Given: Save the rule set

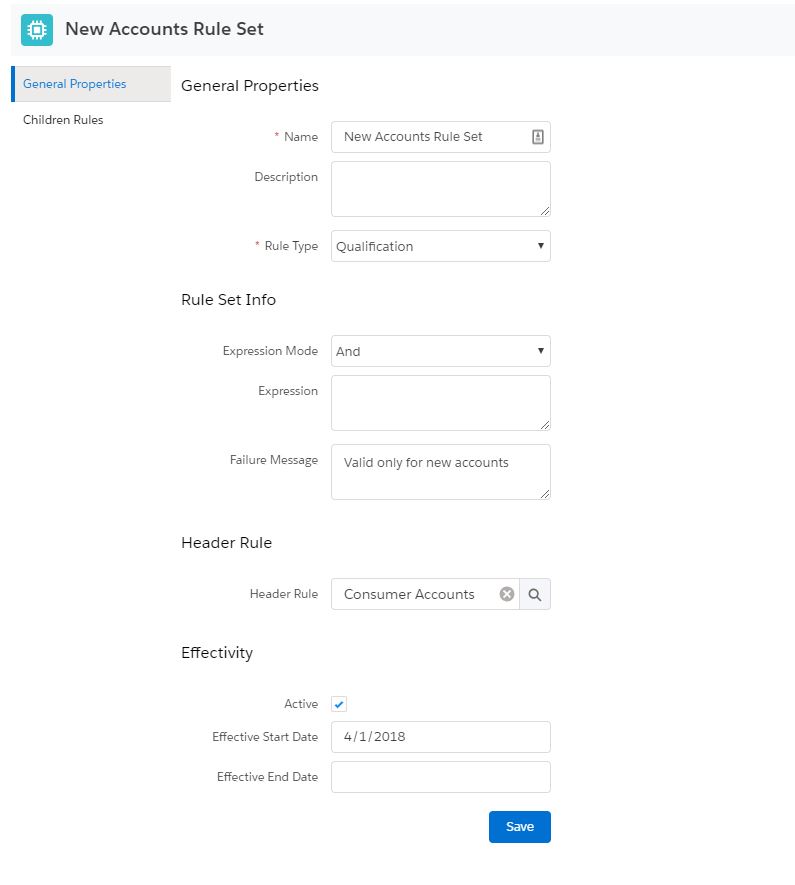Looking at the screenshot, I should tap(520, 827).
